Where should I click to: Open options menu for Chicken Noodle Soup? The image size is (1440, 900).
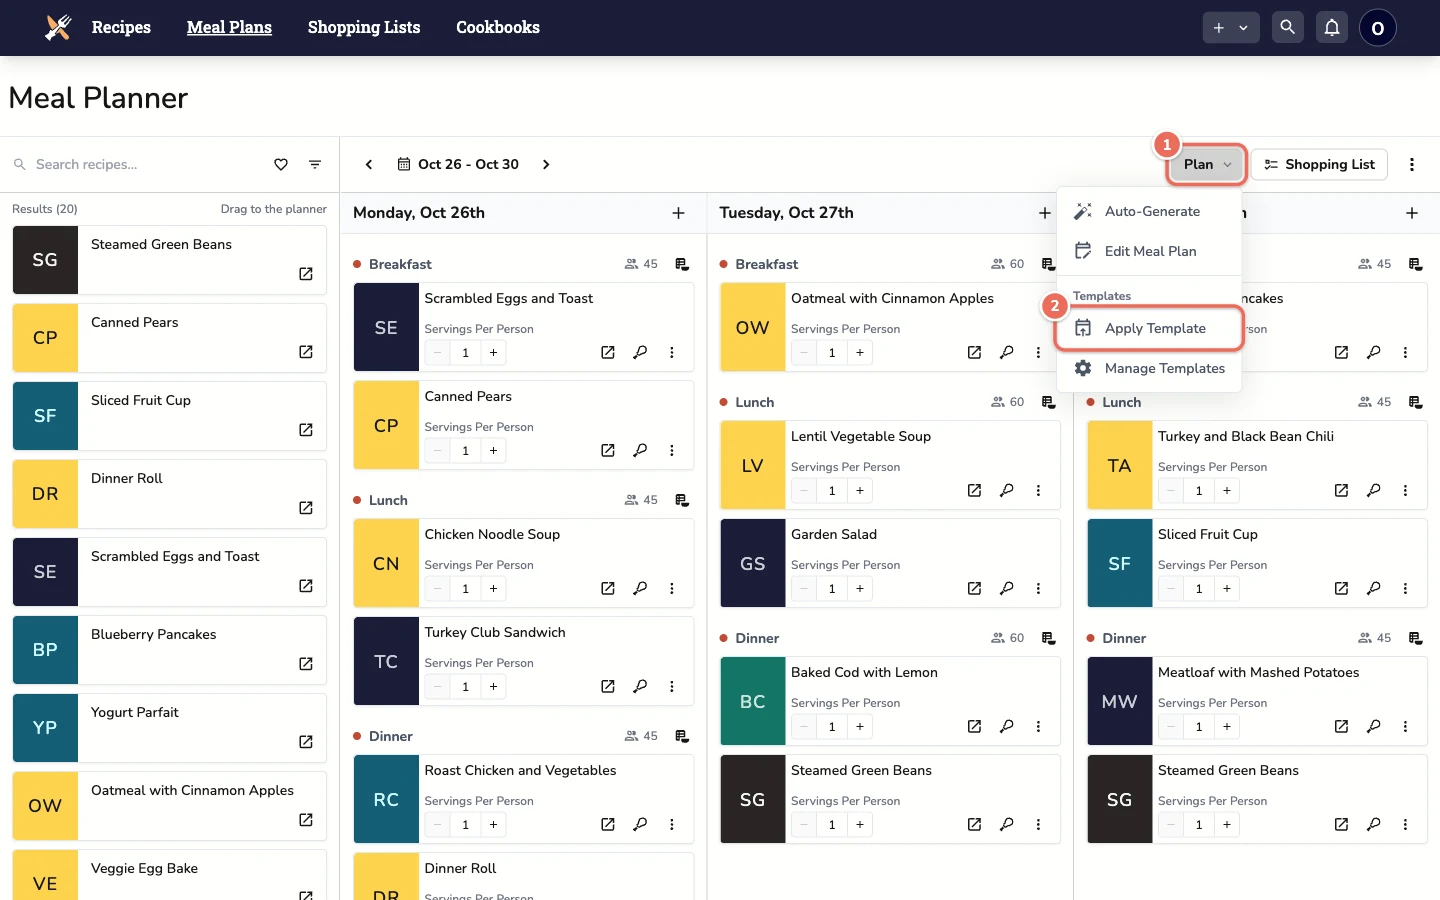point(672,588)
